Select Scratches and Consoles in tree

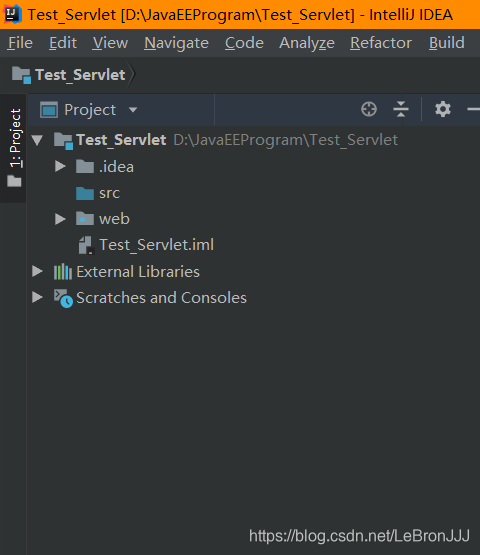click(x=161, y=298)
